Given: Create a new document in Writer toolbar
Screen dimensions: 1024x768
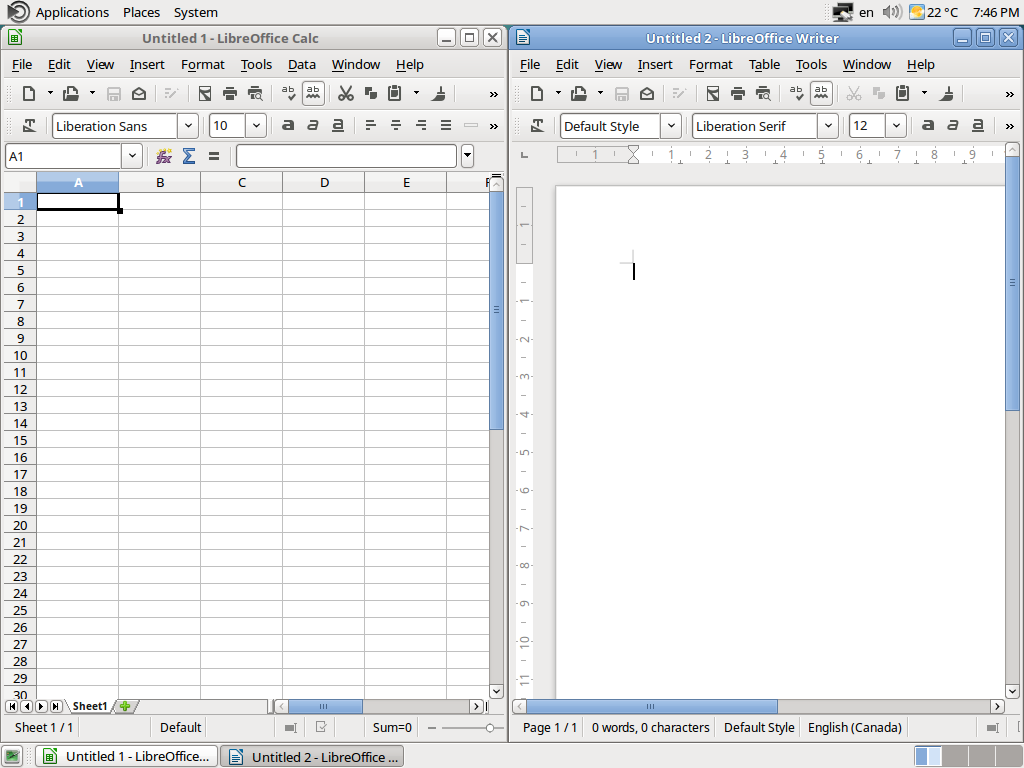Looking at the screenshot, I should 537,93.
